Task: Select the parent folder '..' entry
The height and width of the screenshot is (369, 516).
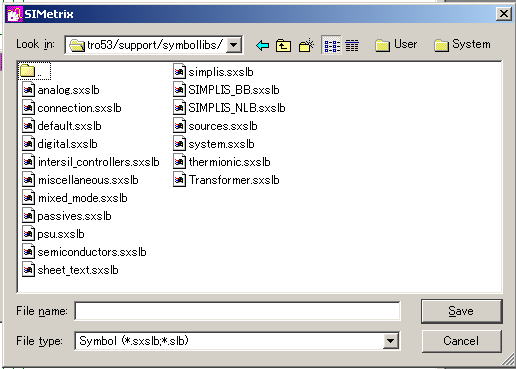Action: (x=35, y=71)
